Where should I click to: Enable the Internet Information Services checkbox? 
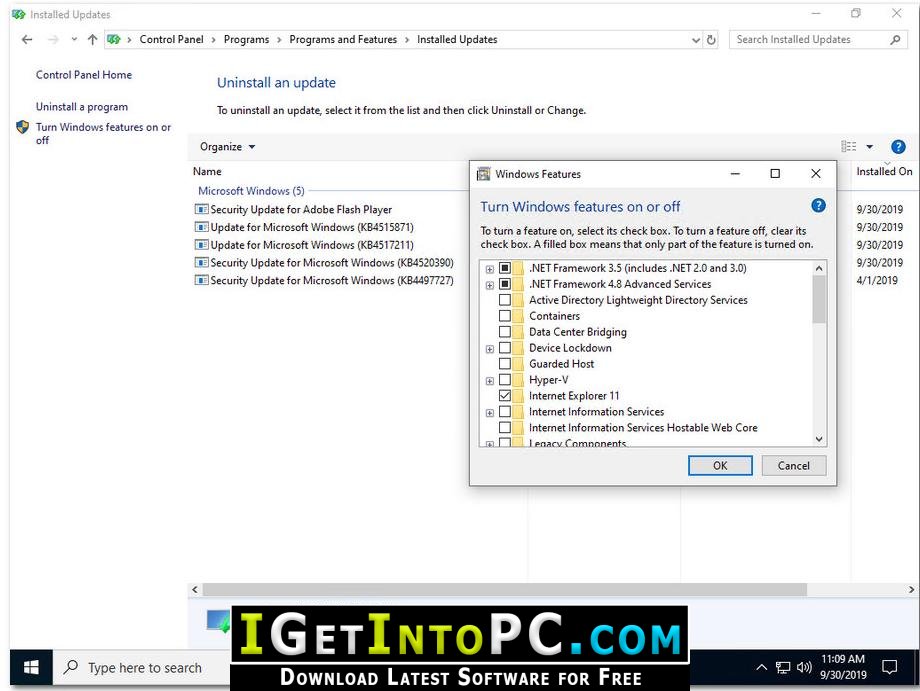tap(505, 411)
